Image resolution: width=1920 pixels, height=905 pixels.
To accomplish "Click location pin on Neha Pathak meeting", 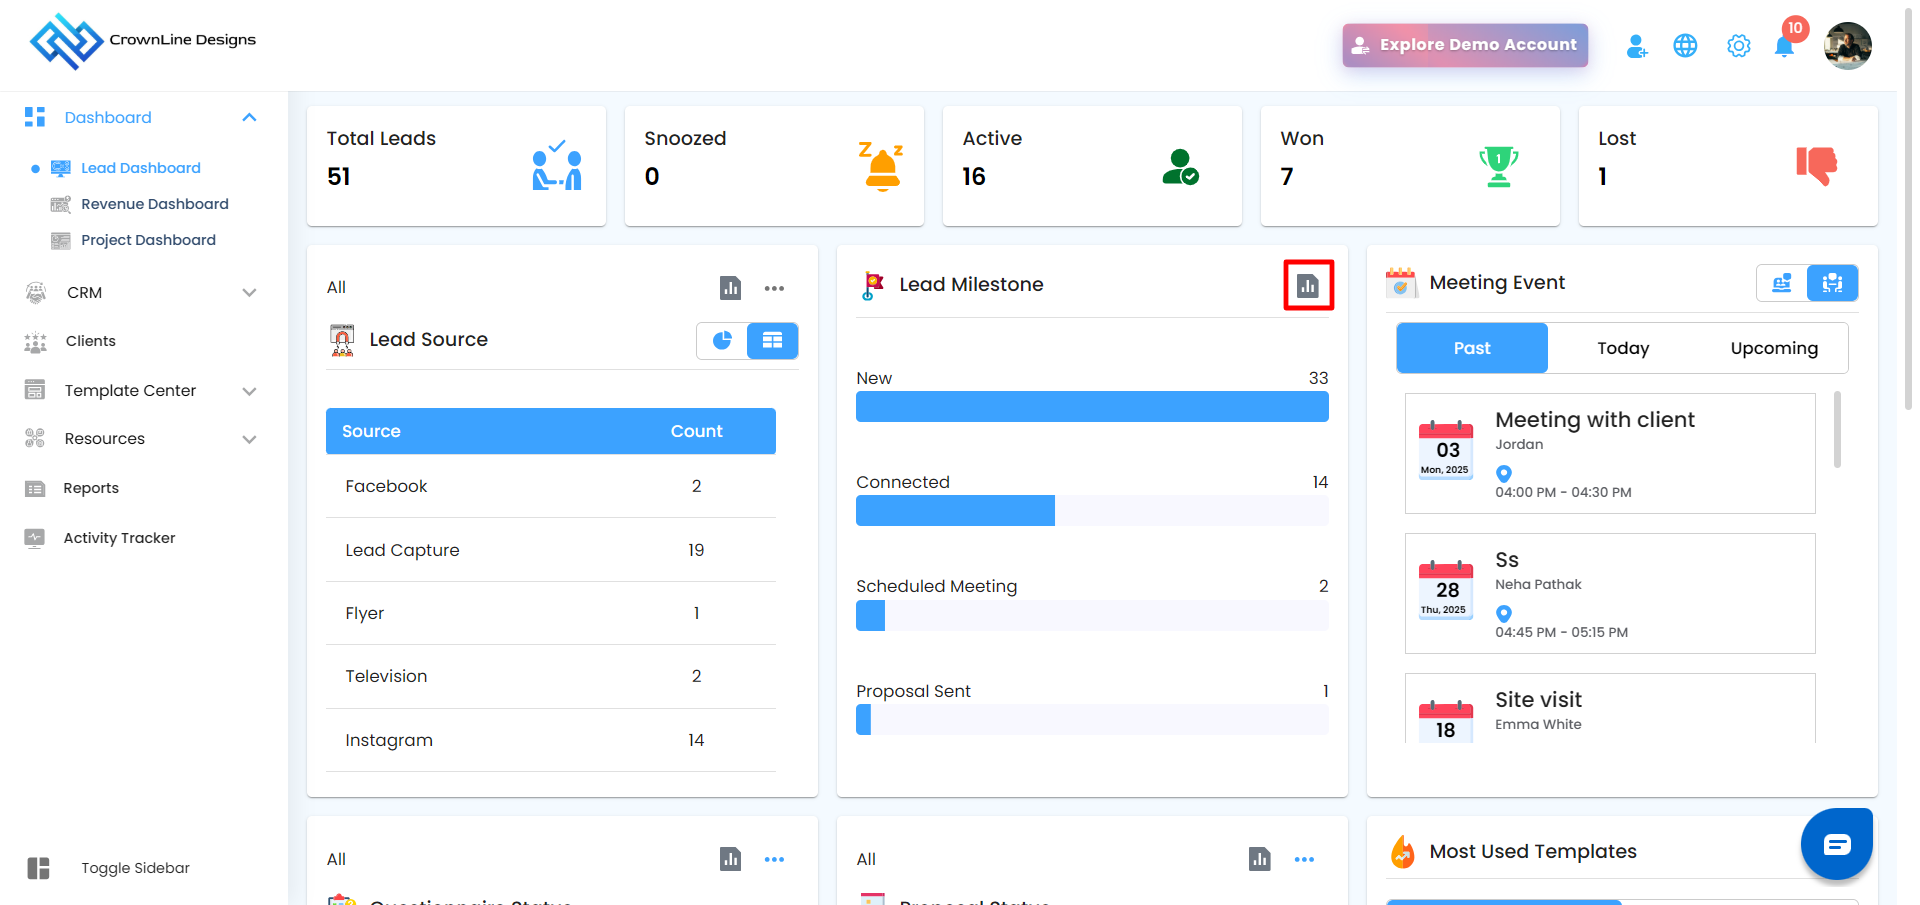I will click(1504, 614).
